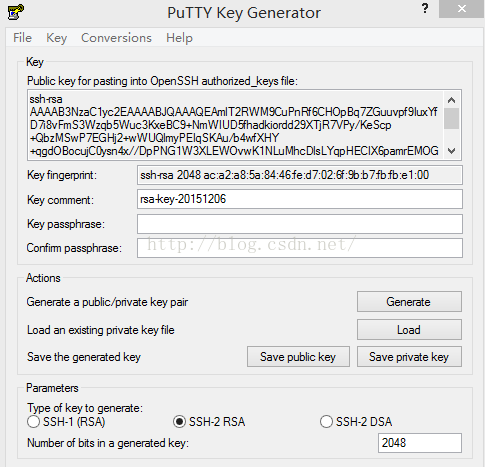The width and height of the screenshot is (485, 467).
Task: Select the SSH-1 (RSA) key type
Action: point(33,422)
